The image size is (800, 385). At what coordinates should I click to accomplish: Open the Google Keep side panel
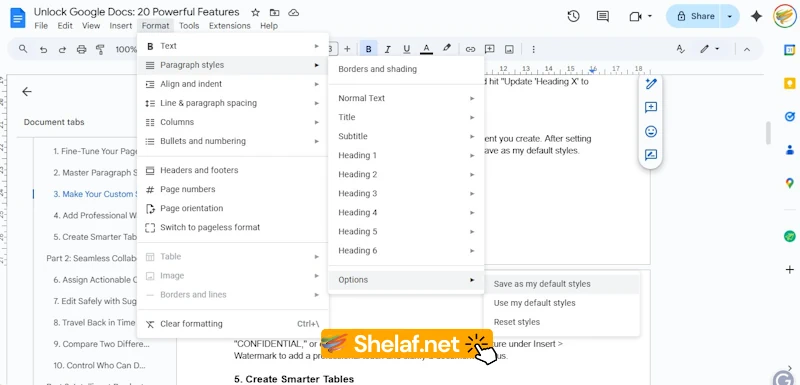point(789,83)
